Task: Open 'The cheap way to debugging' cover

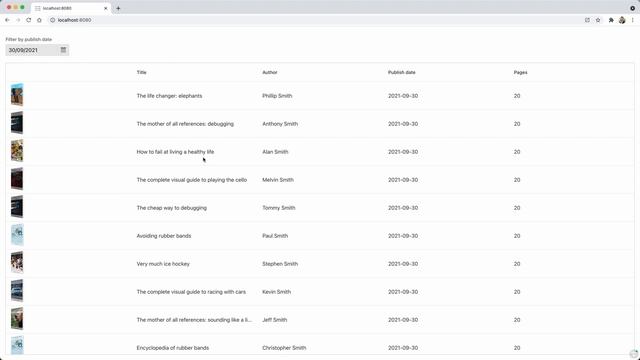Action: [x=17, y=207]
